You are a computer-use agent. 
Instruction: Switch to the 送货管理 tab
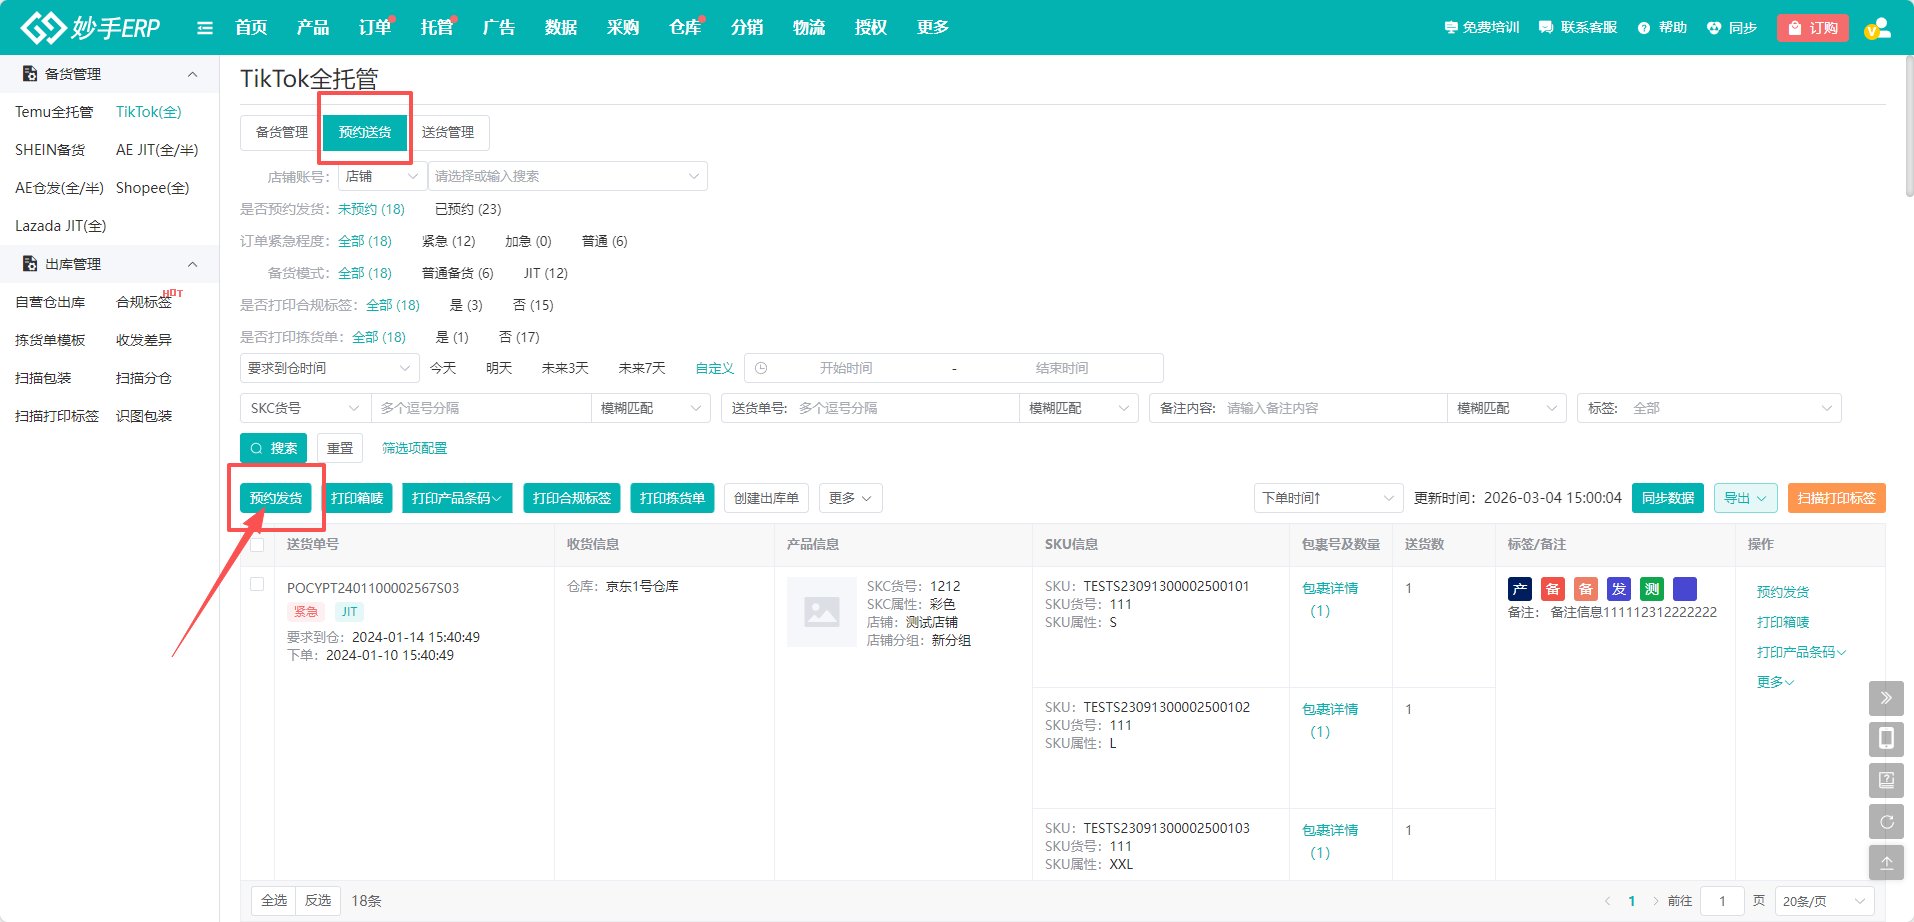click(448, 132)
